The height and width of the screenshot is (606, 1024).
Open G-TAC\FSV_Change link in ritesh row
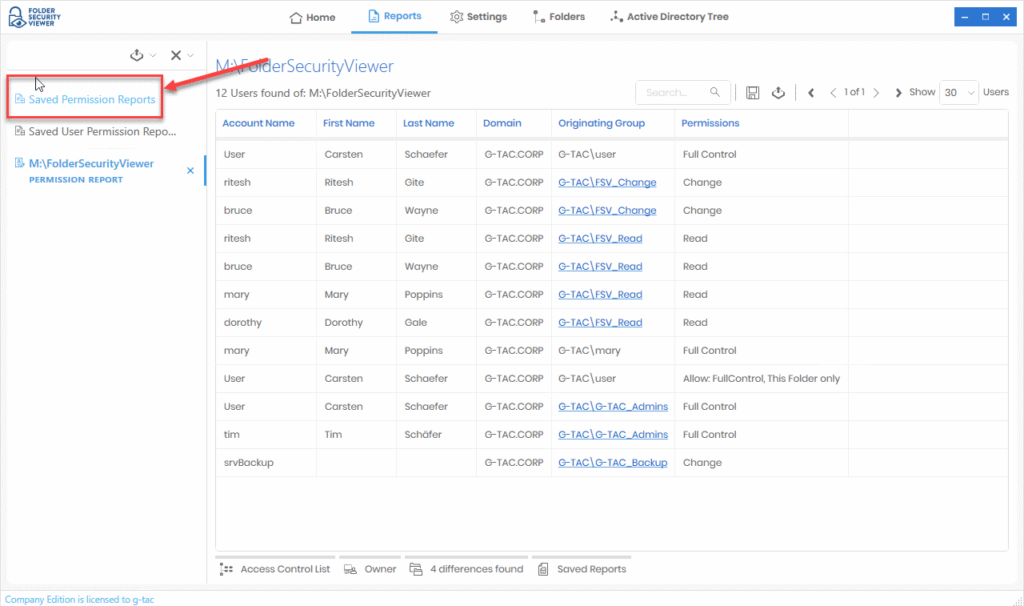tap(607, 182)
